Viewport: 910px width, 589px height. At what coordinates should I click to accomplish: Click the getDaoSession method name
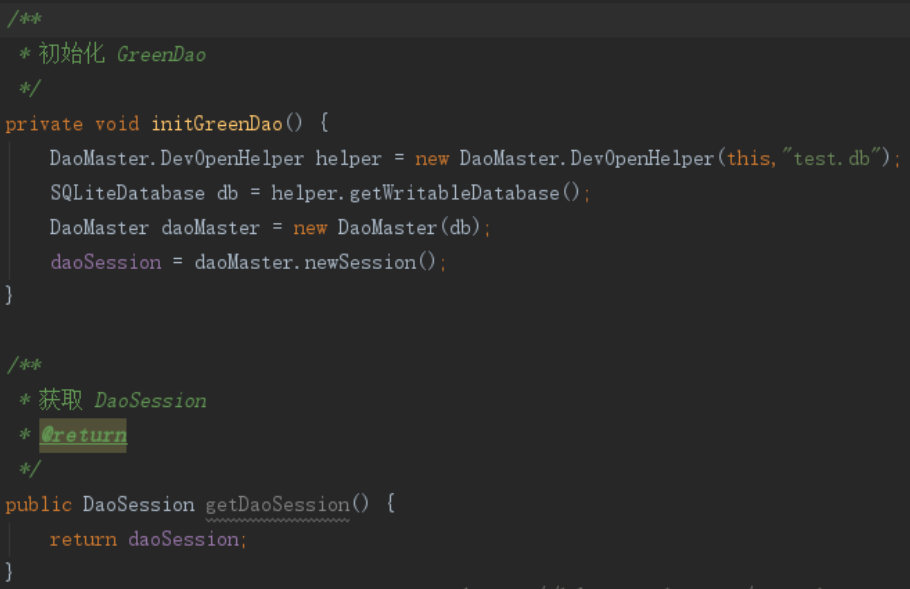tap(278, 504)
